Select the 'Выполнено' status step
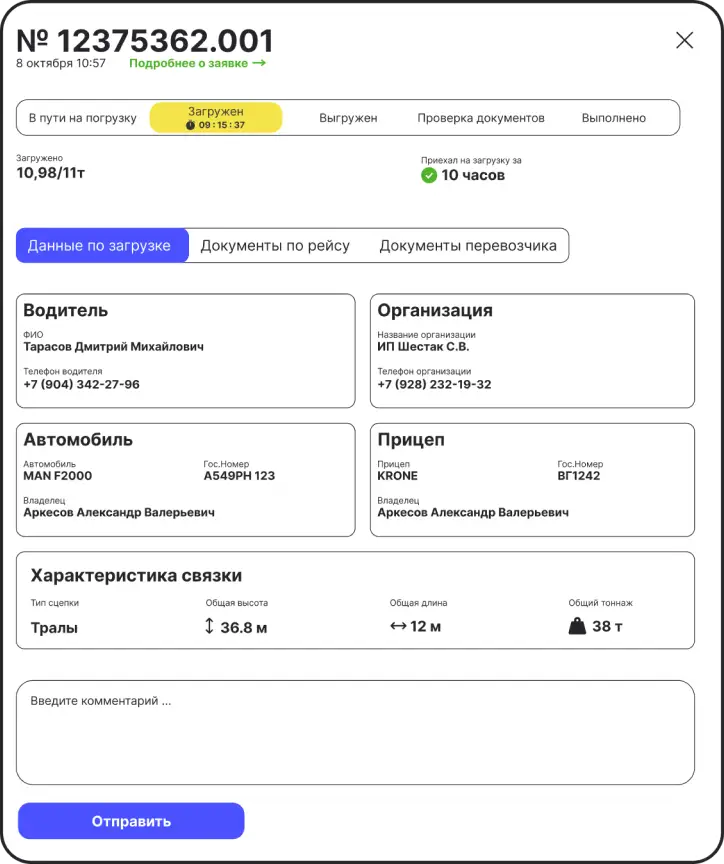Screen dimensions: 724x864 (613, 118)
